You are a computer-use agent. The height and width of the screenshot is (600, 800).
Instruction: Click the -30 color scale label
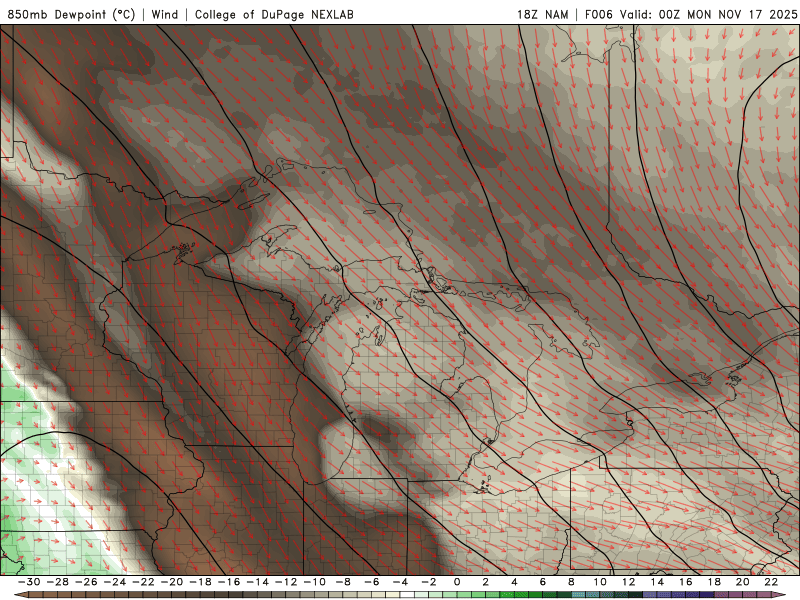(29, 582)
